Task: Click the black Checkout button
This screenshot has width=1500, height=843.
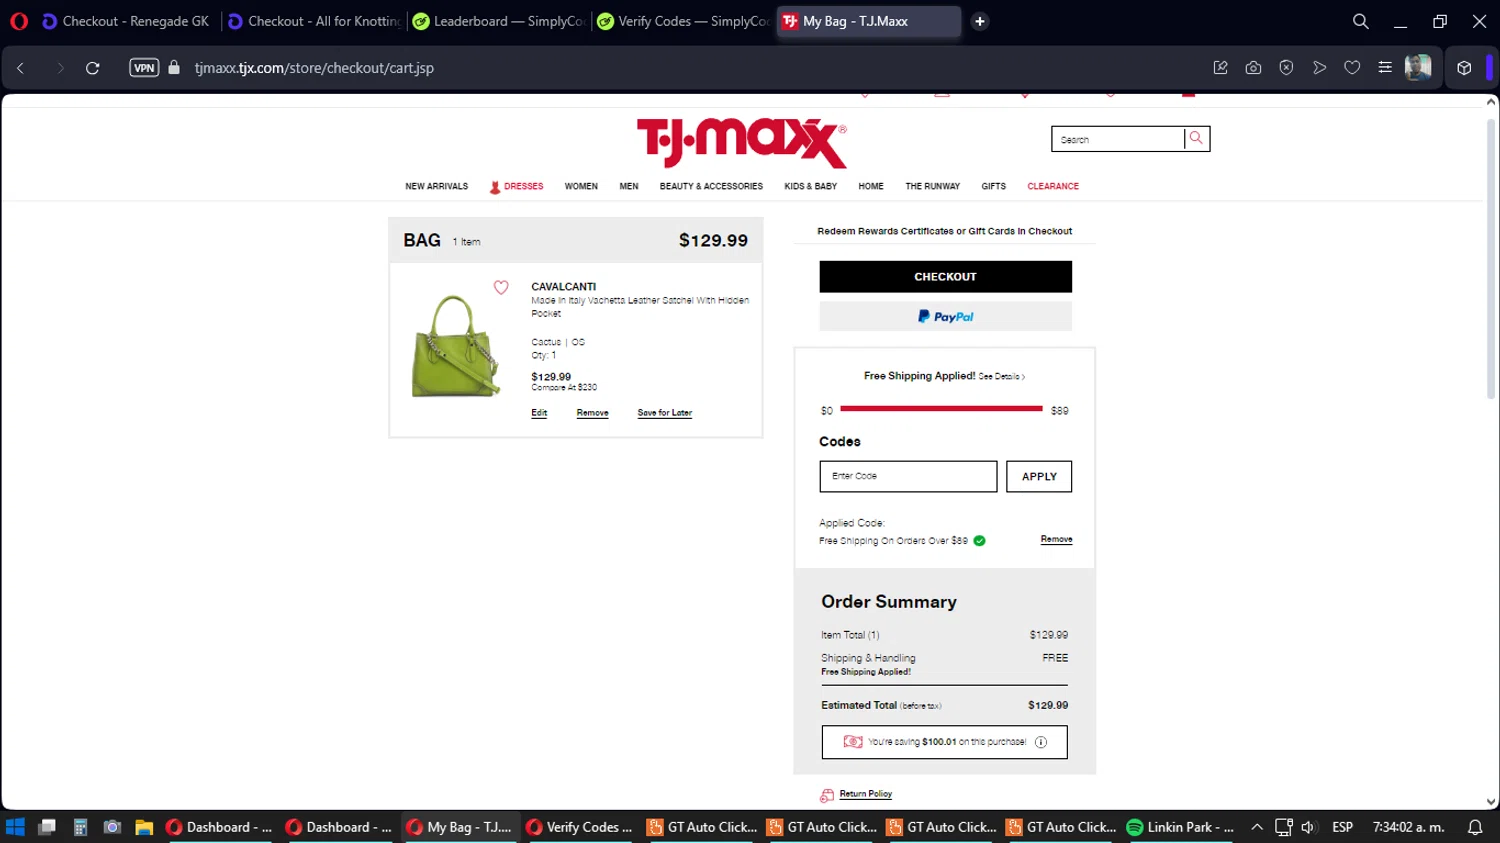Action: click(x=946, y=277)
